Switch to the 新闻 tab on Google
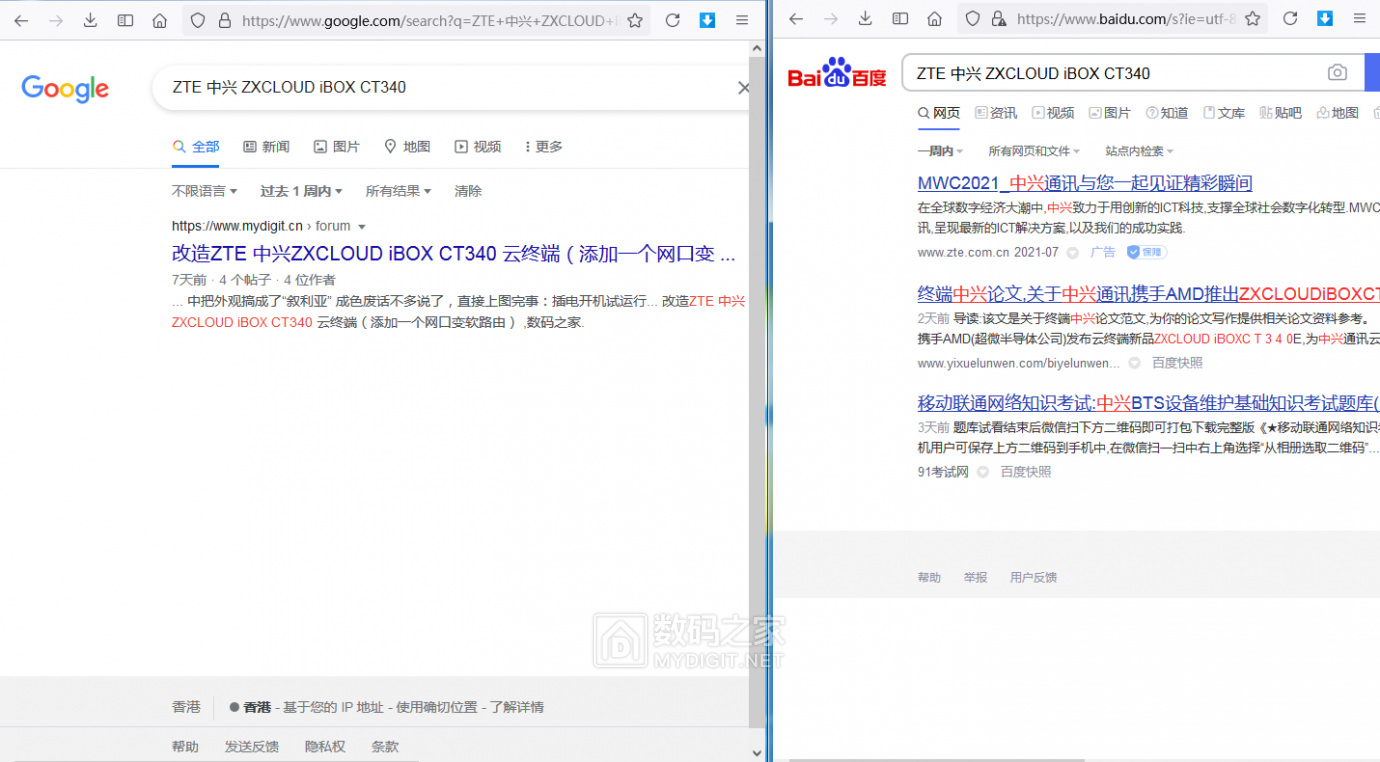 [266, 147]
